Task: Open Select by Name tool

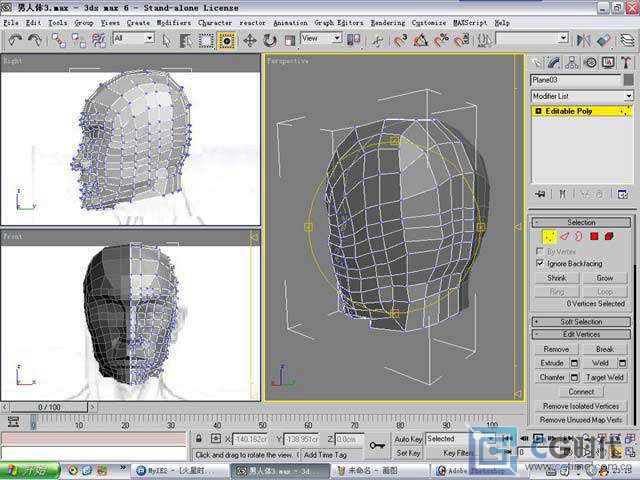Action: pos(186,40)
